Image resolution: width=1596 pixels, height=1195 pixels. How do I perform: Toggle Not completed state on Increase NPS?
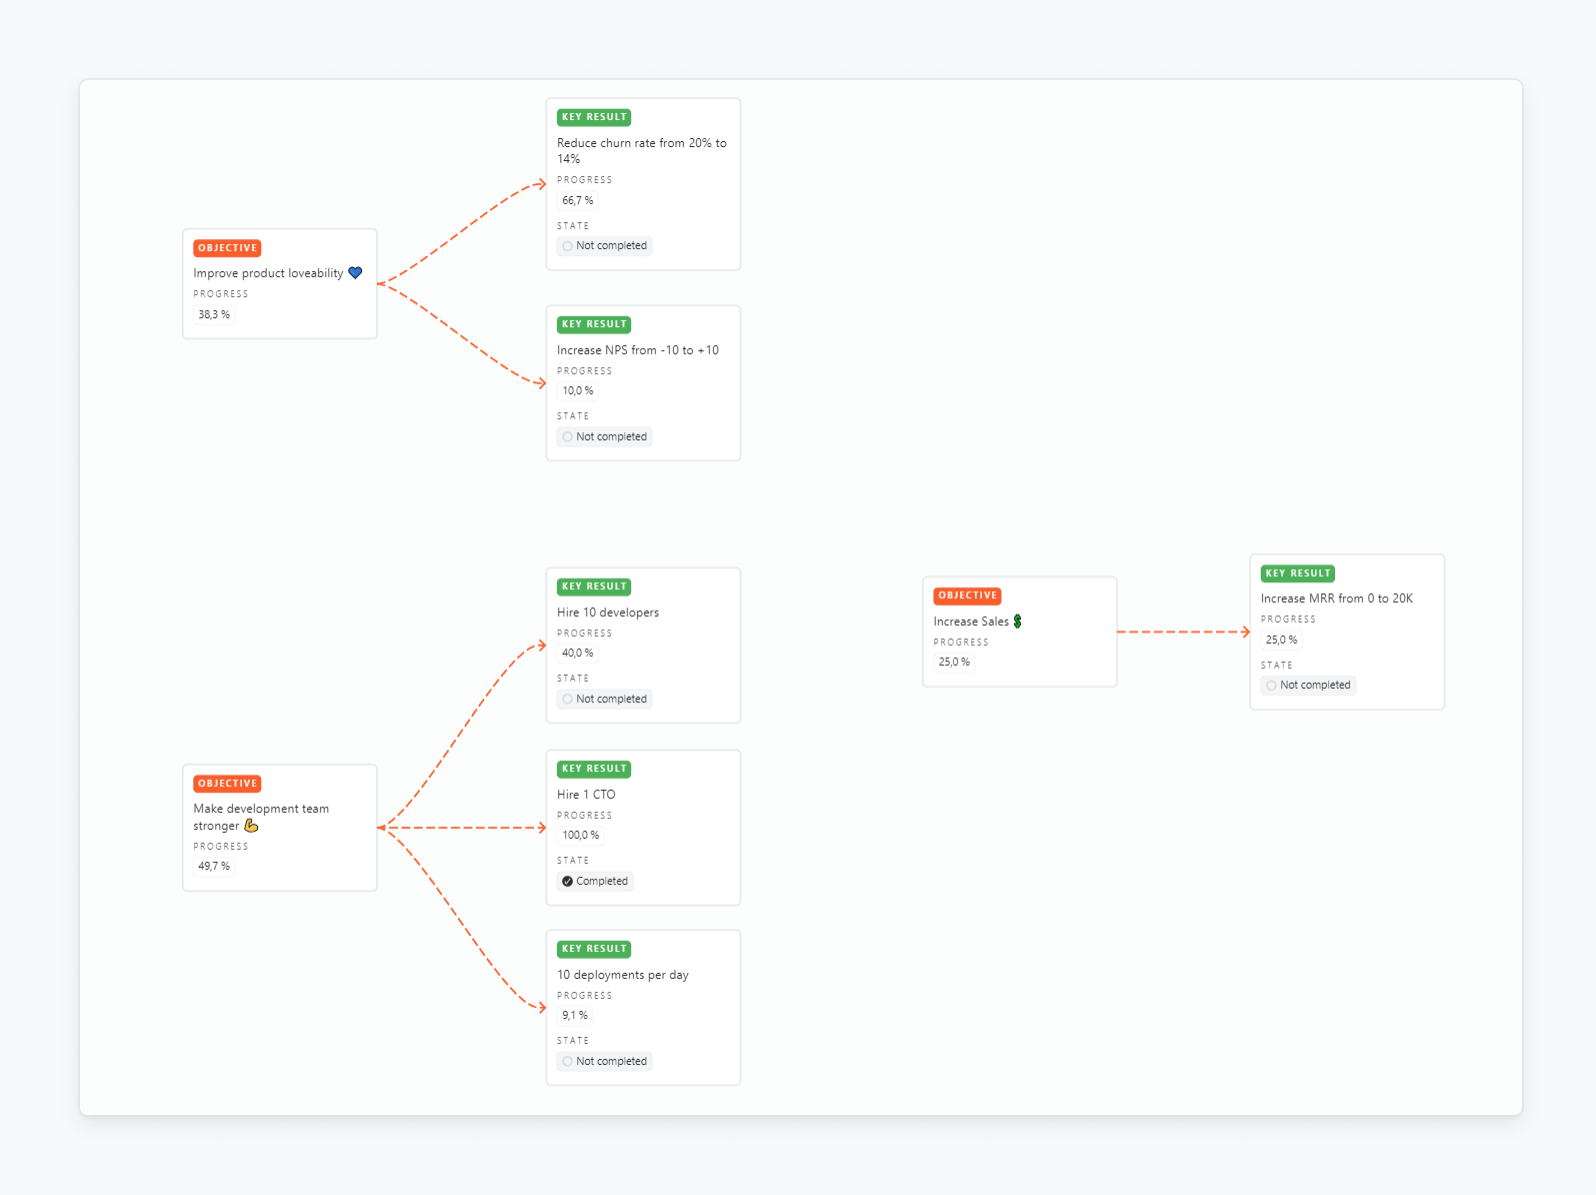[x=605, y=437]
